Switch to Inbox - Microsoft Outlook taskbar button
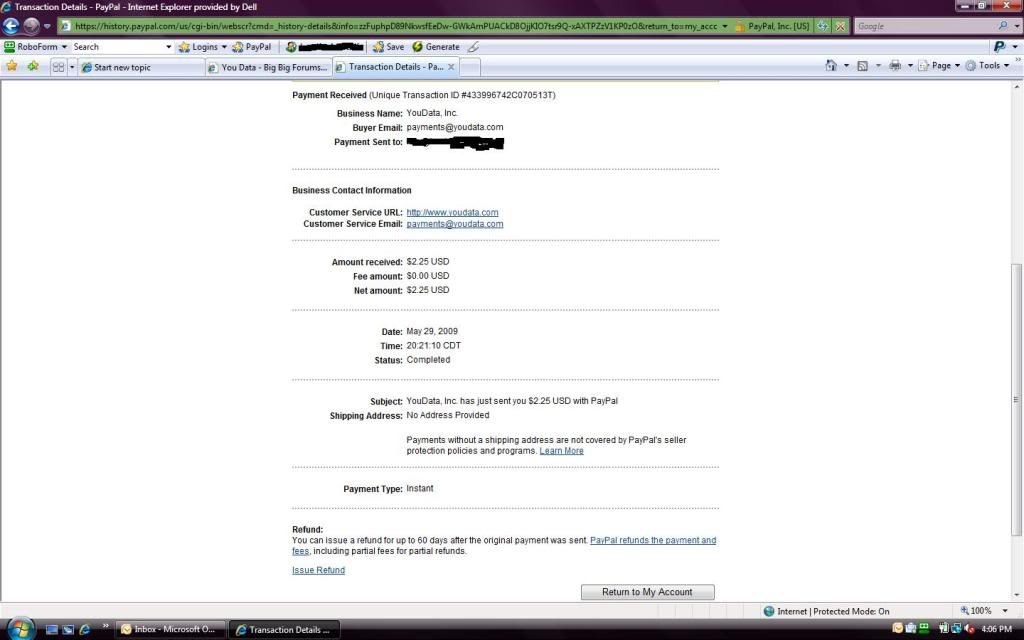This screenshot has height=640, width=1024. click(x=171, y=630)
